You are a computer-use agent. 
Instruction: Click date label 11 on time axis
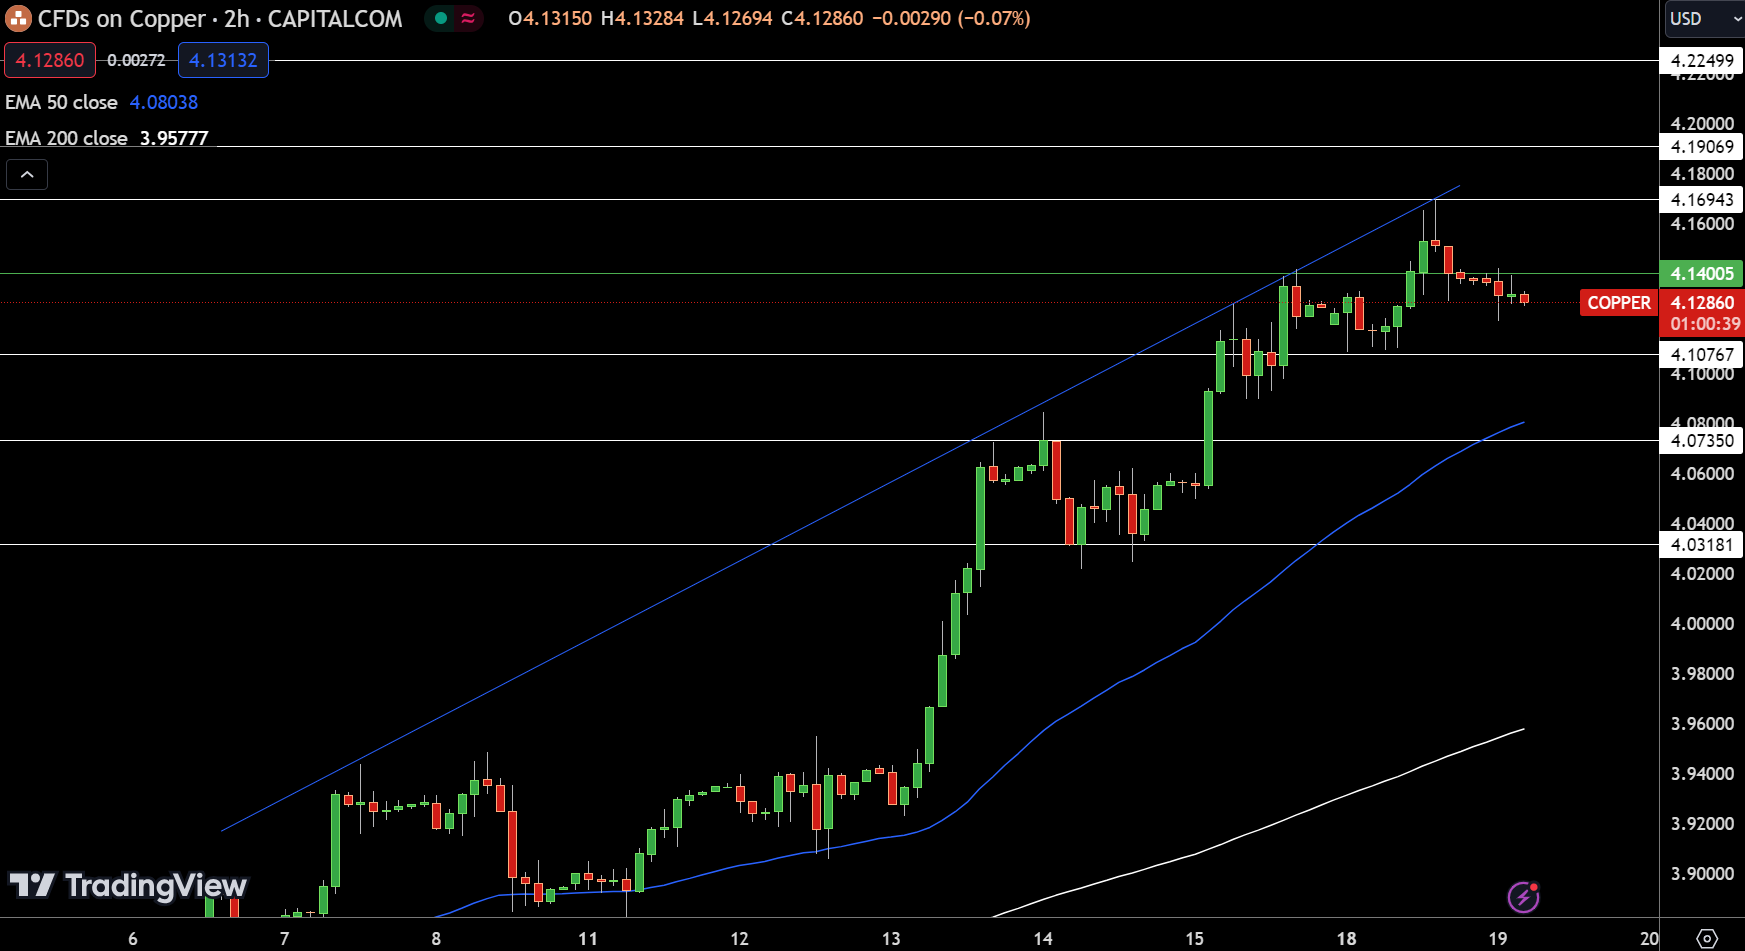pos(588,939)
